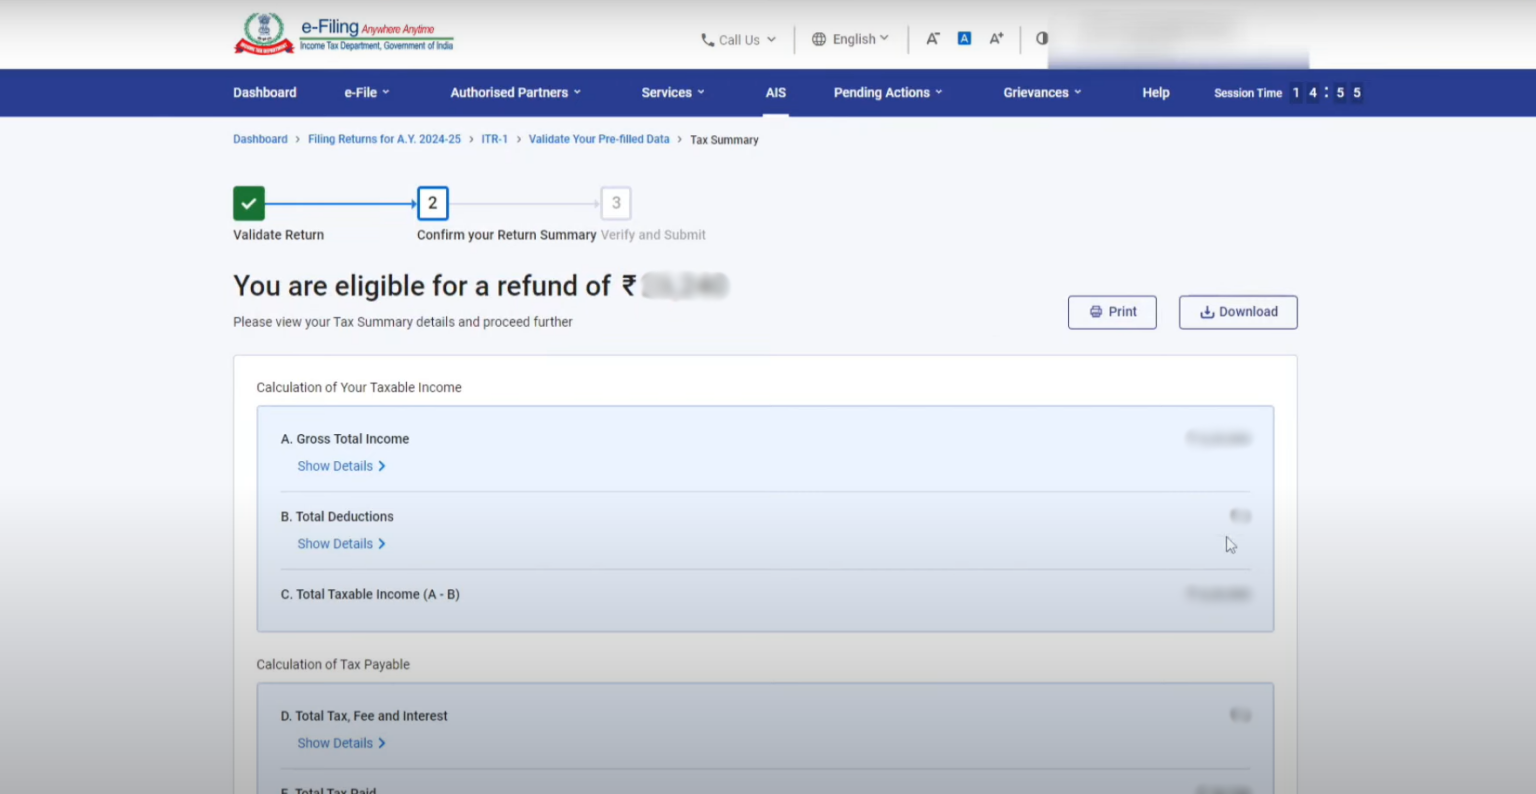Click the e-Filing Income Tax Department logo
1536x794 pixels.
coord(344,33)
